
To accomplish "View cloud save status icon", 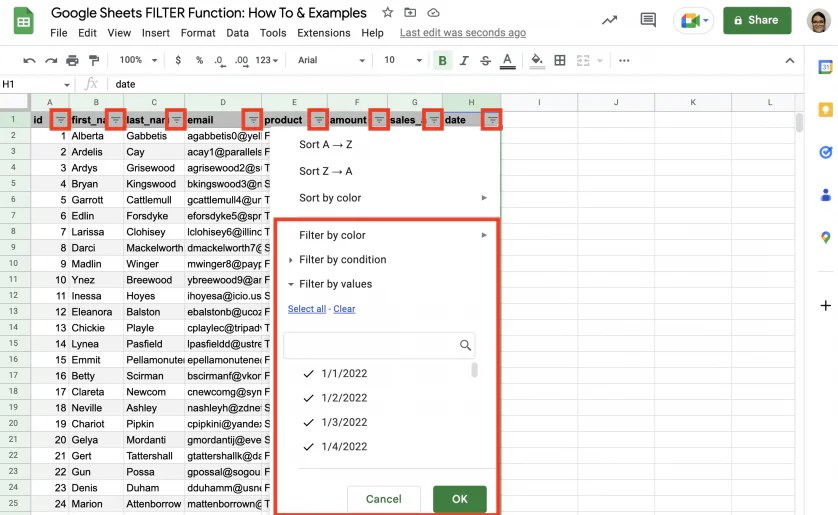I will [x=433, y=12].
